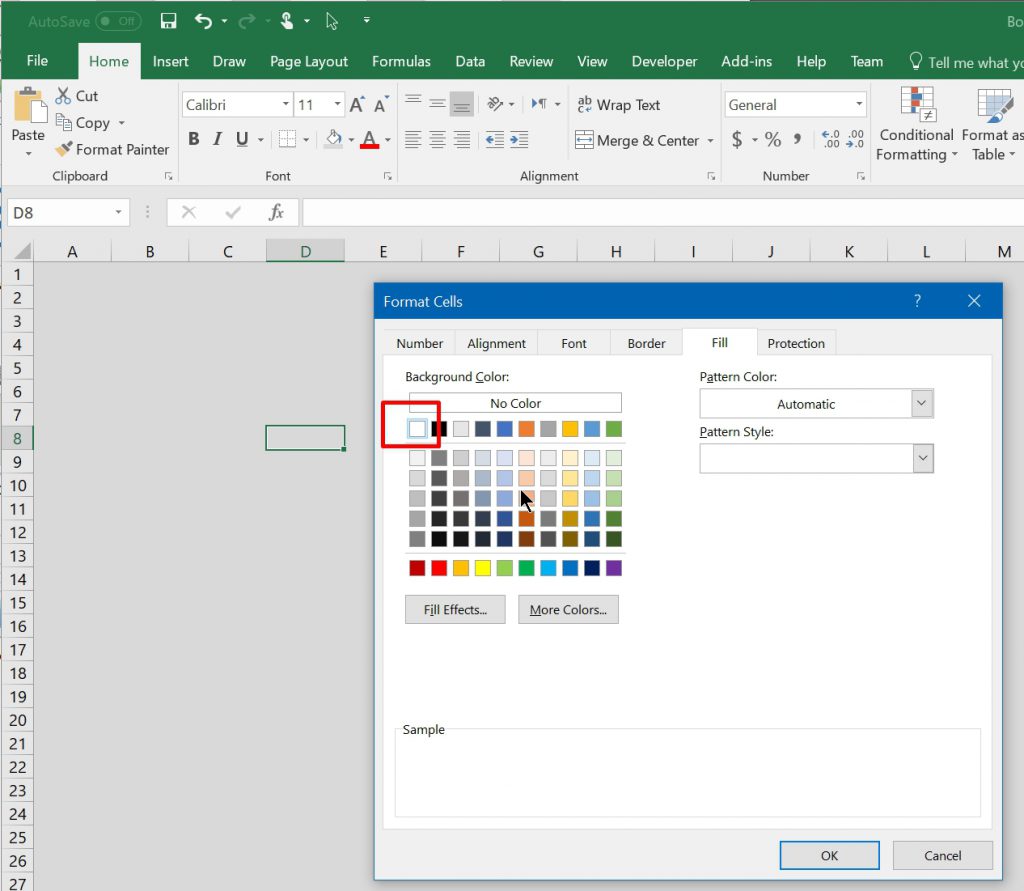Open the font size 11 dropdown

(x=337, y=105)
